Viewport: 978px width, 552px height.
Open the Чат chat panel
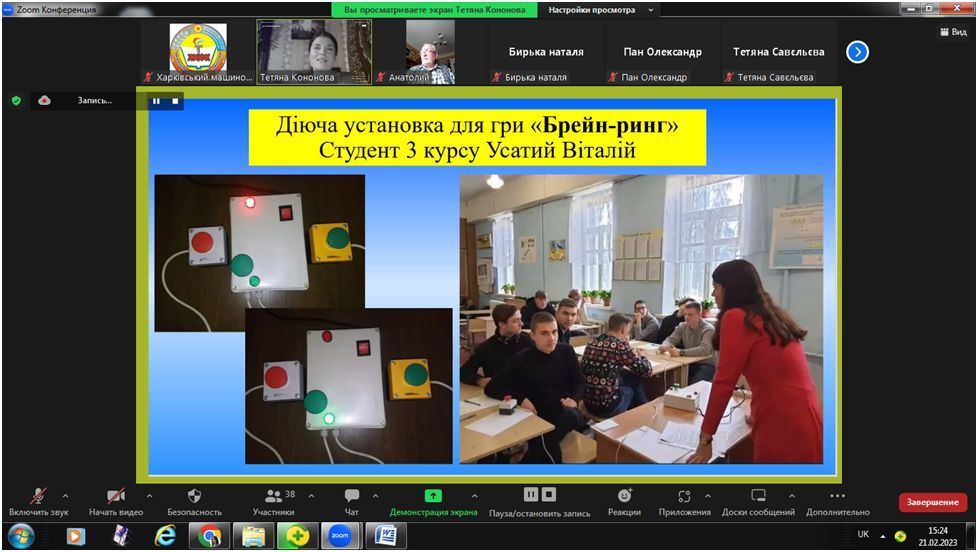coord(352,502)
